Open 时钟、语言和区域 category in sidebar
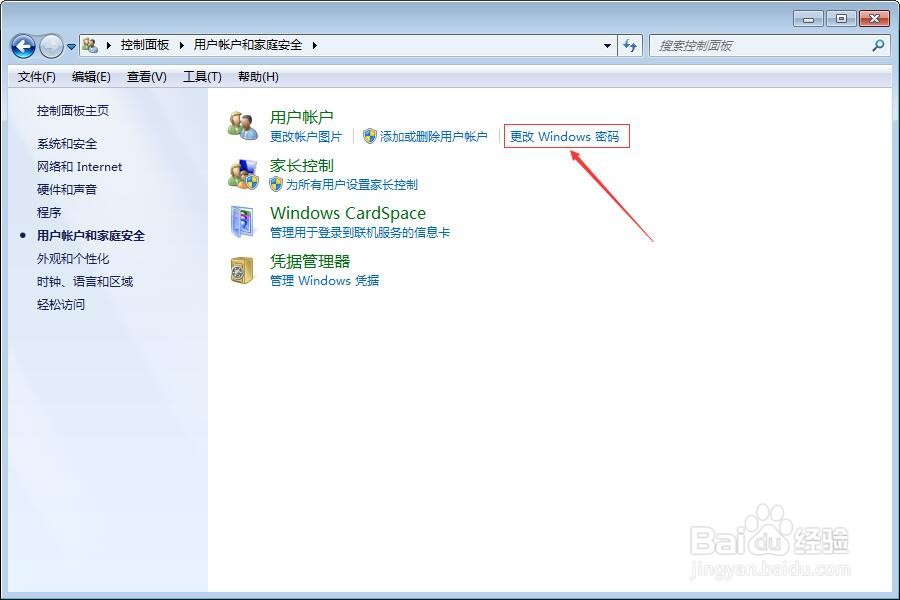 coord(85,281)
